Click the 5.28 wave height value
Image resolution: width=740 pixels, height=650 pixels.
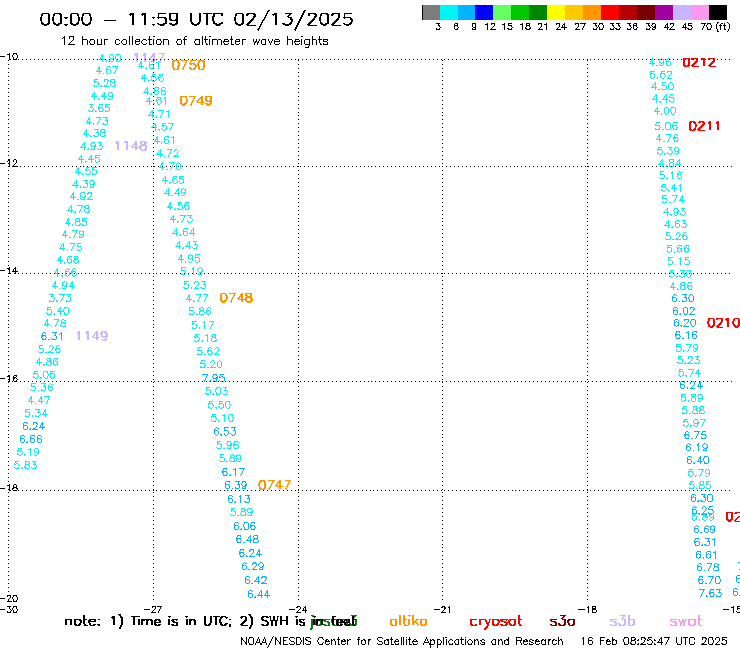104,83
